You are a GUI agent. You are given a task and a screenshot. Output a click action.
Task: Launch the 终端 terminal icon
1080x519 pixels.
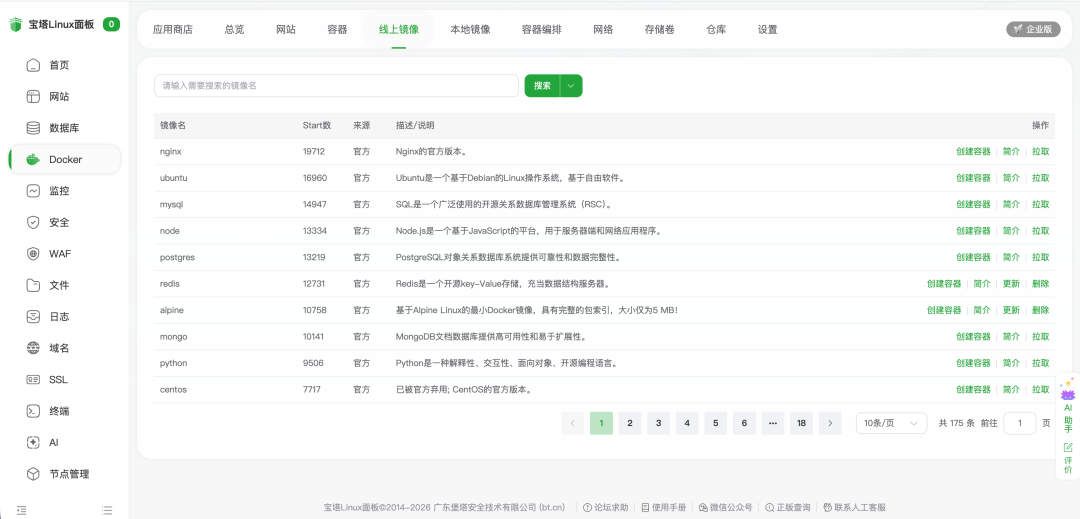coord(33,411)
